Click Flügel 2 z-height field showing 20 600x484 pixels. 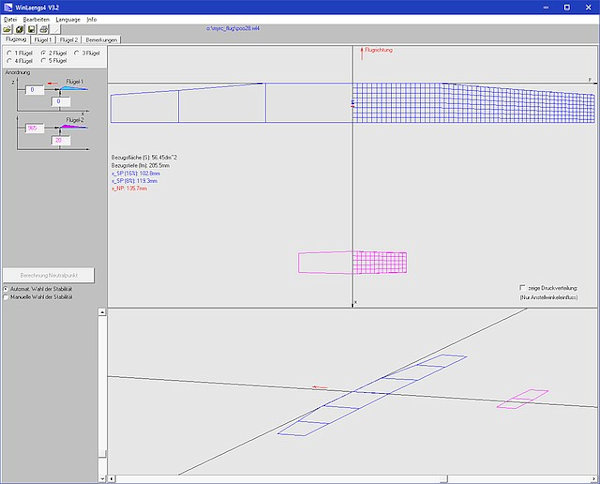[61, 140]
